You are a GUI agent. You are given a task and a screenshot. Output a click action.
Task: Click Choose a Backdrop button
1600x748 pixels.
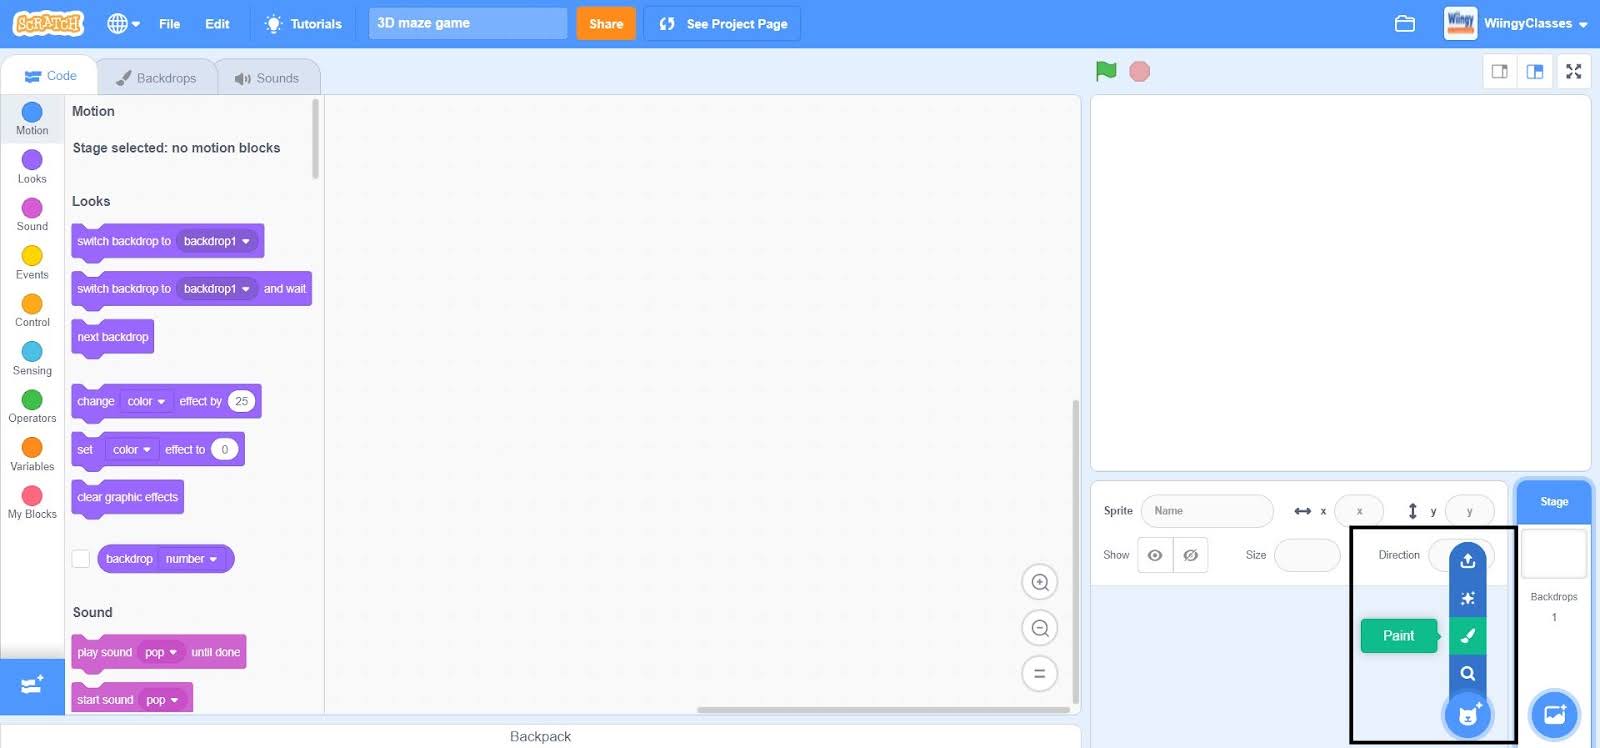1555,714
